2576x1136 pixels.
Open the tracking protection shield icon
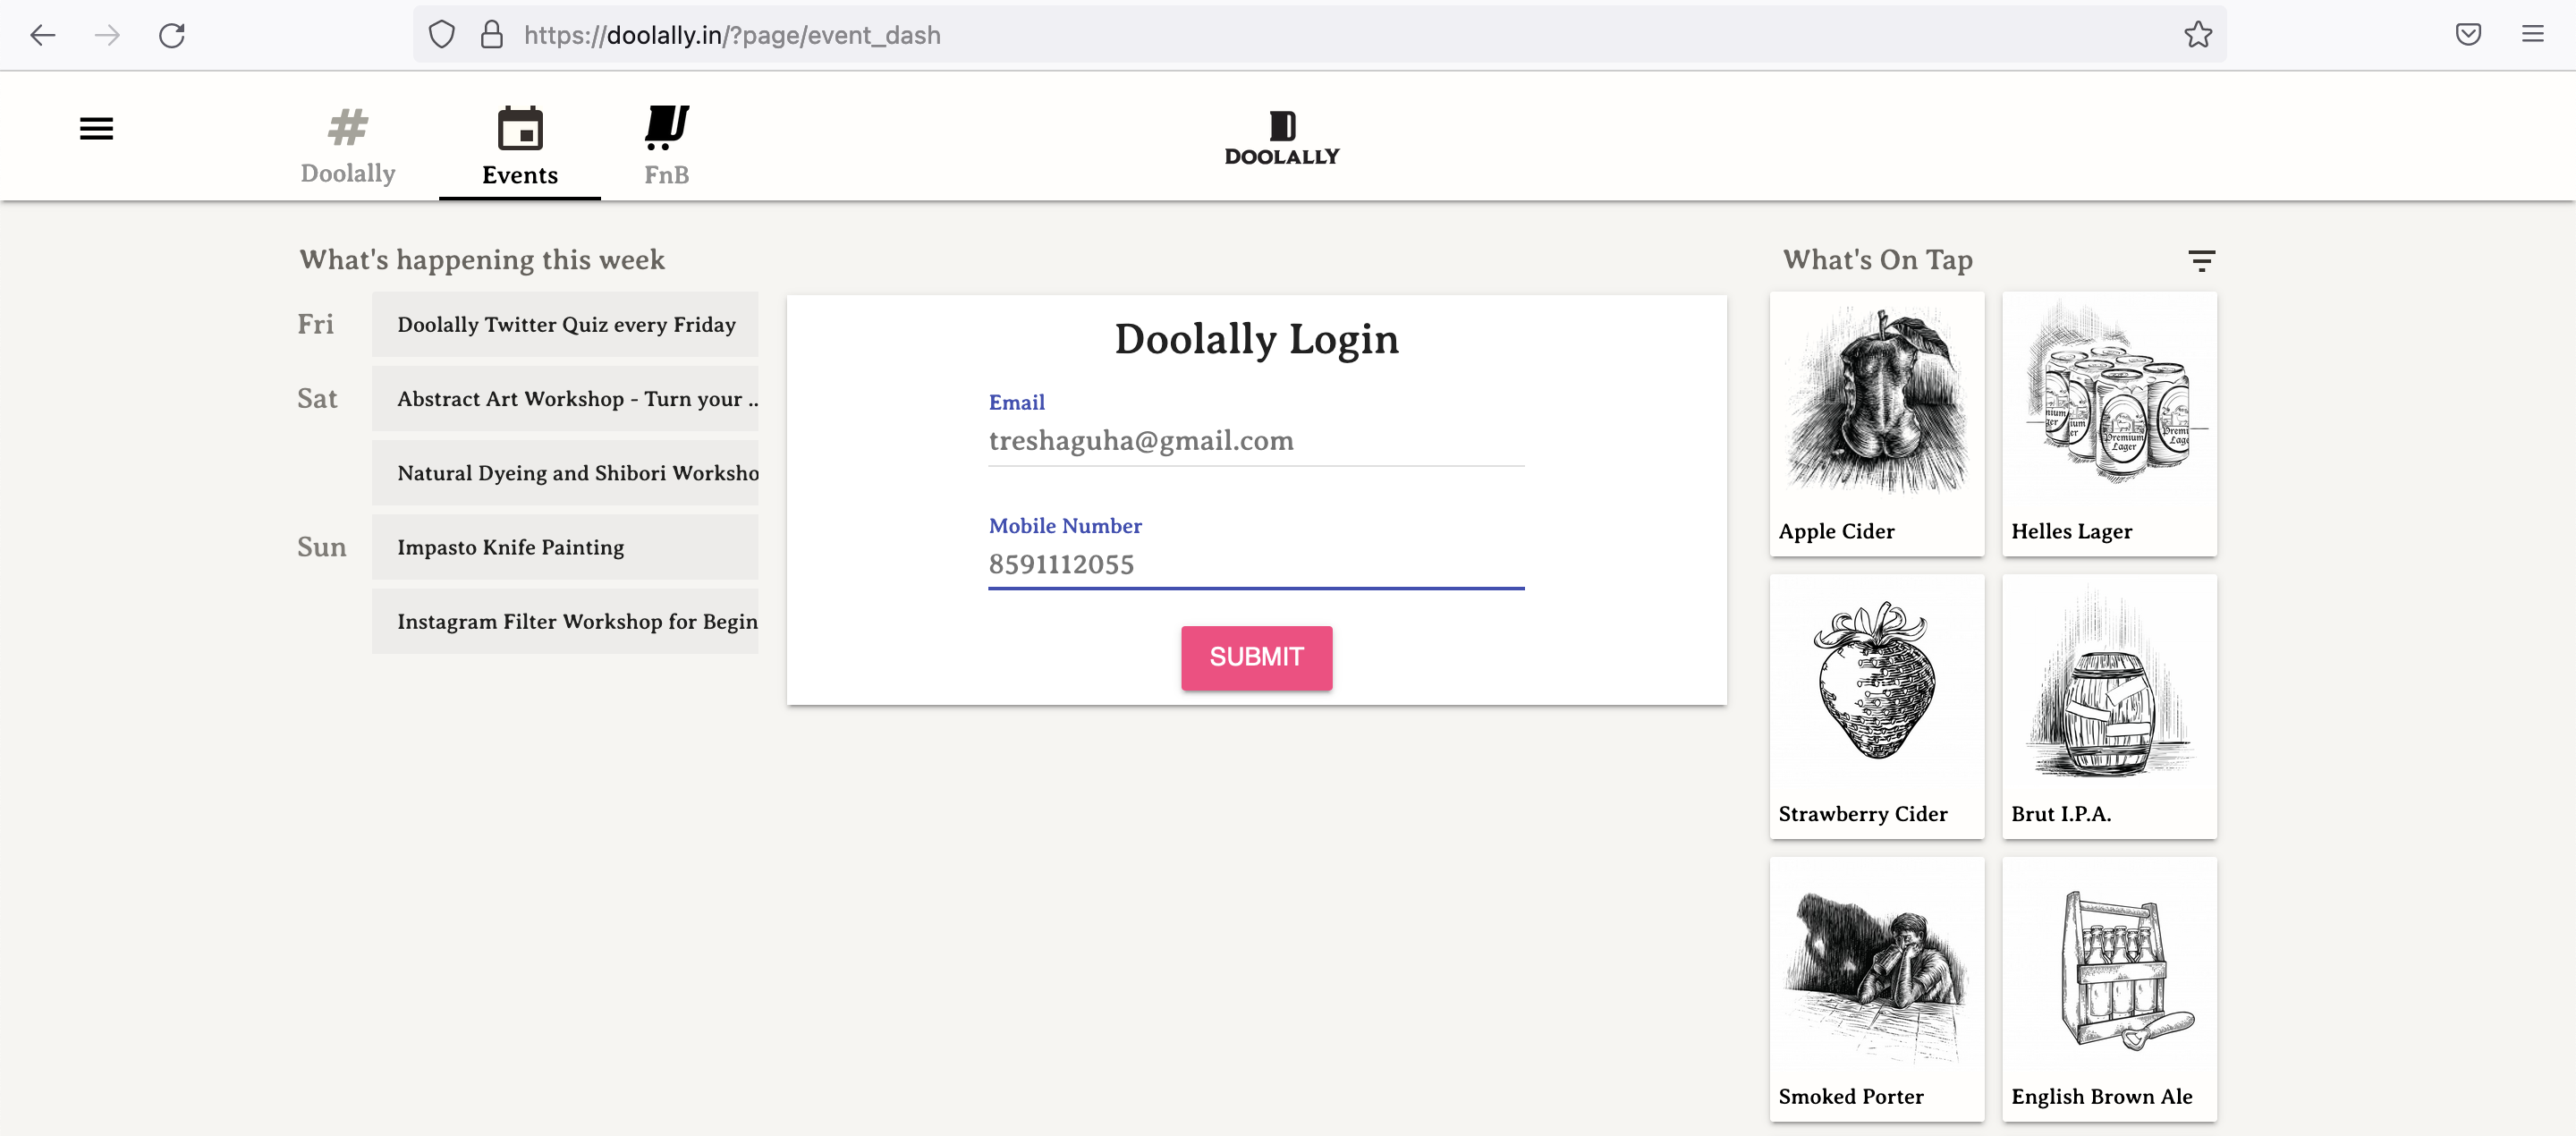coord(441,35)
